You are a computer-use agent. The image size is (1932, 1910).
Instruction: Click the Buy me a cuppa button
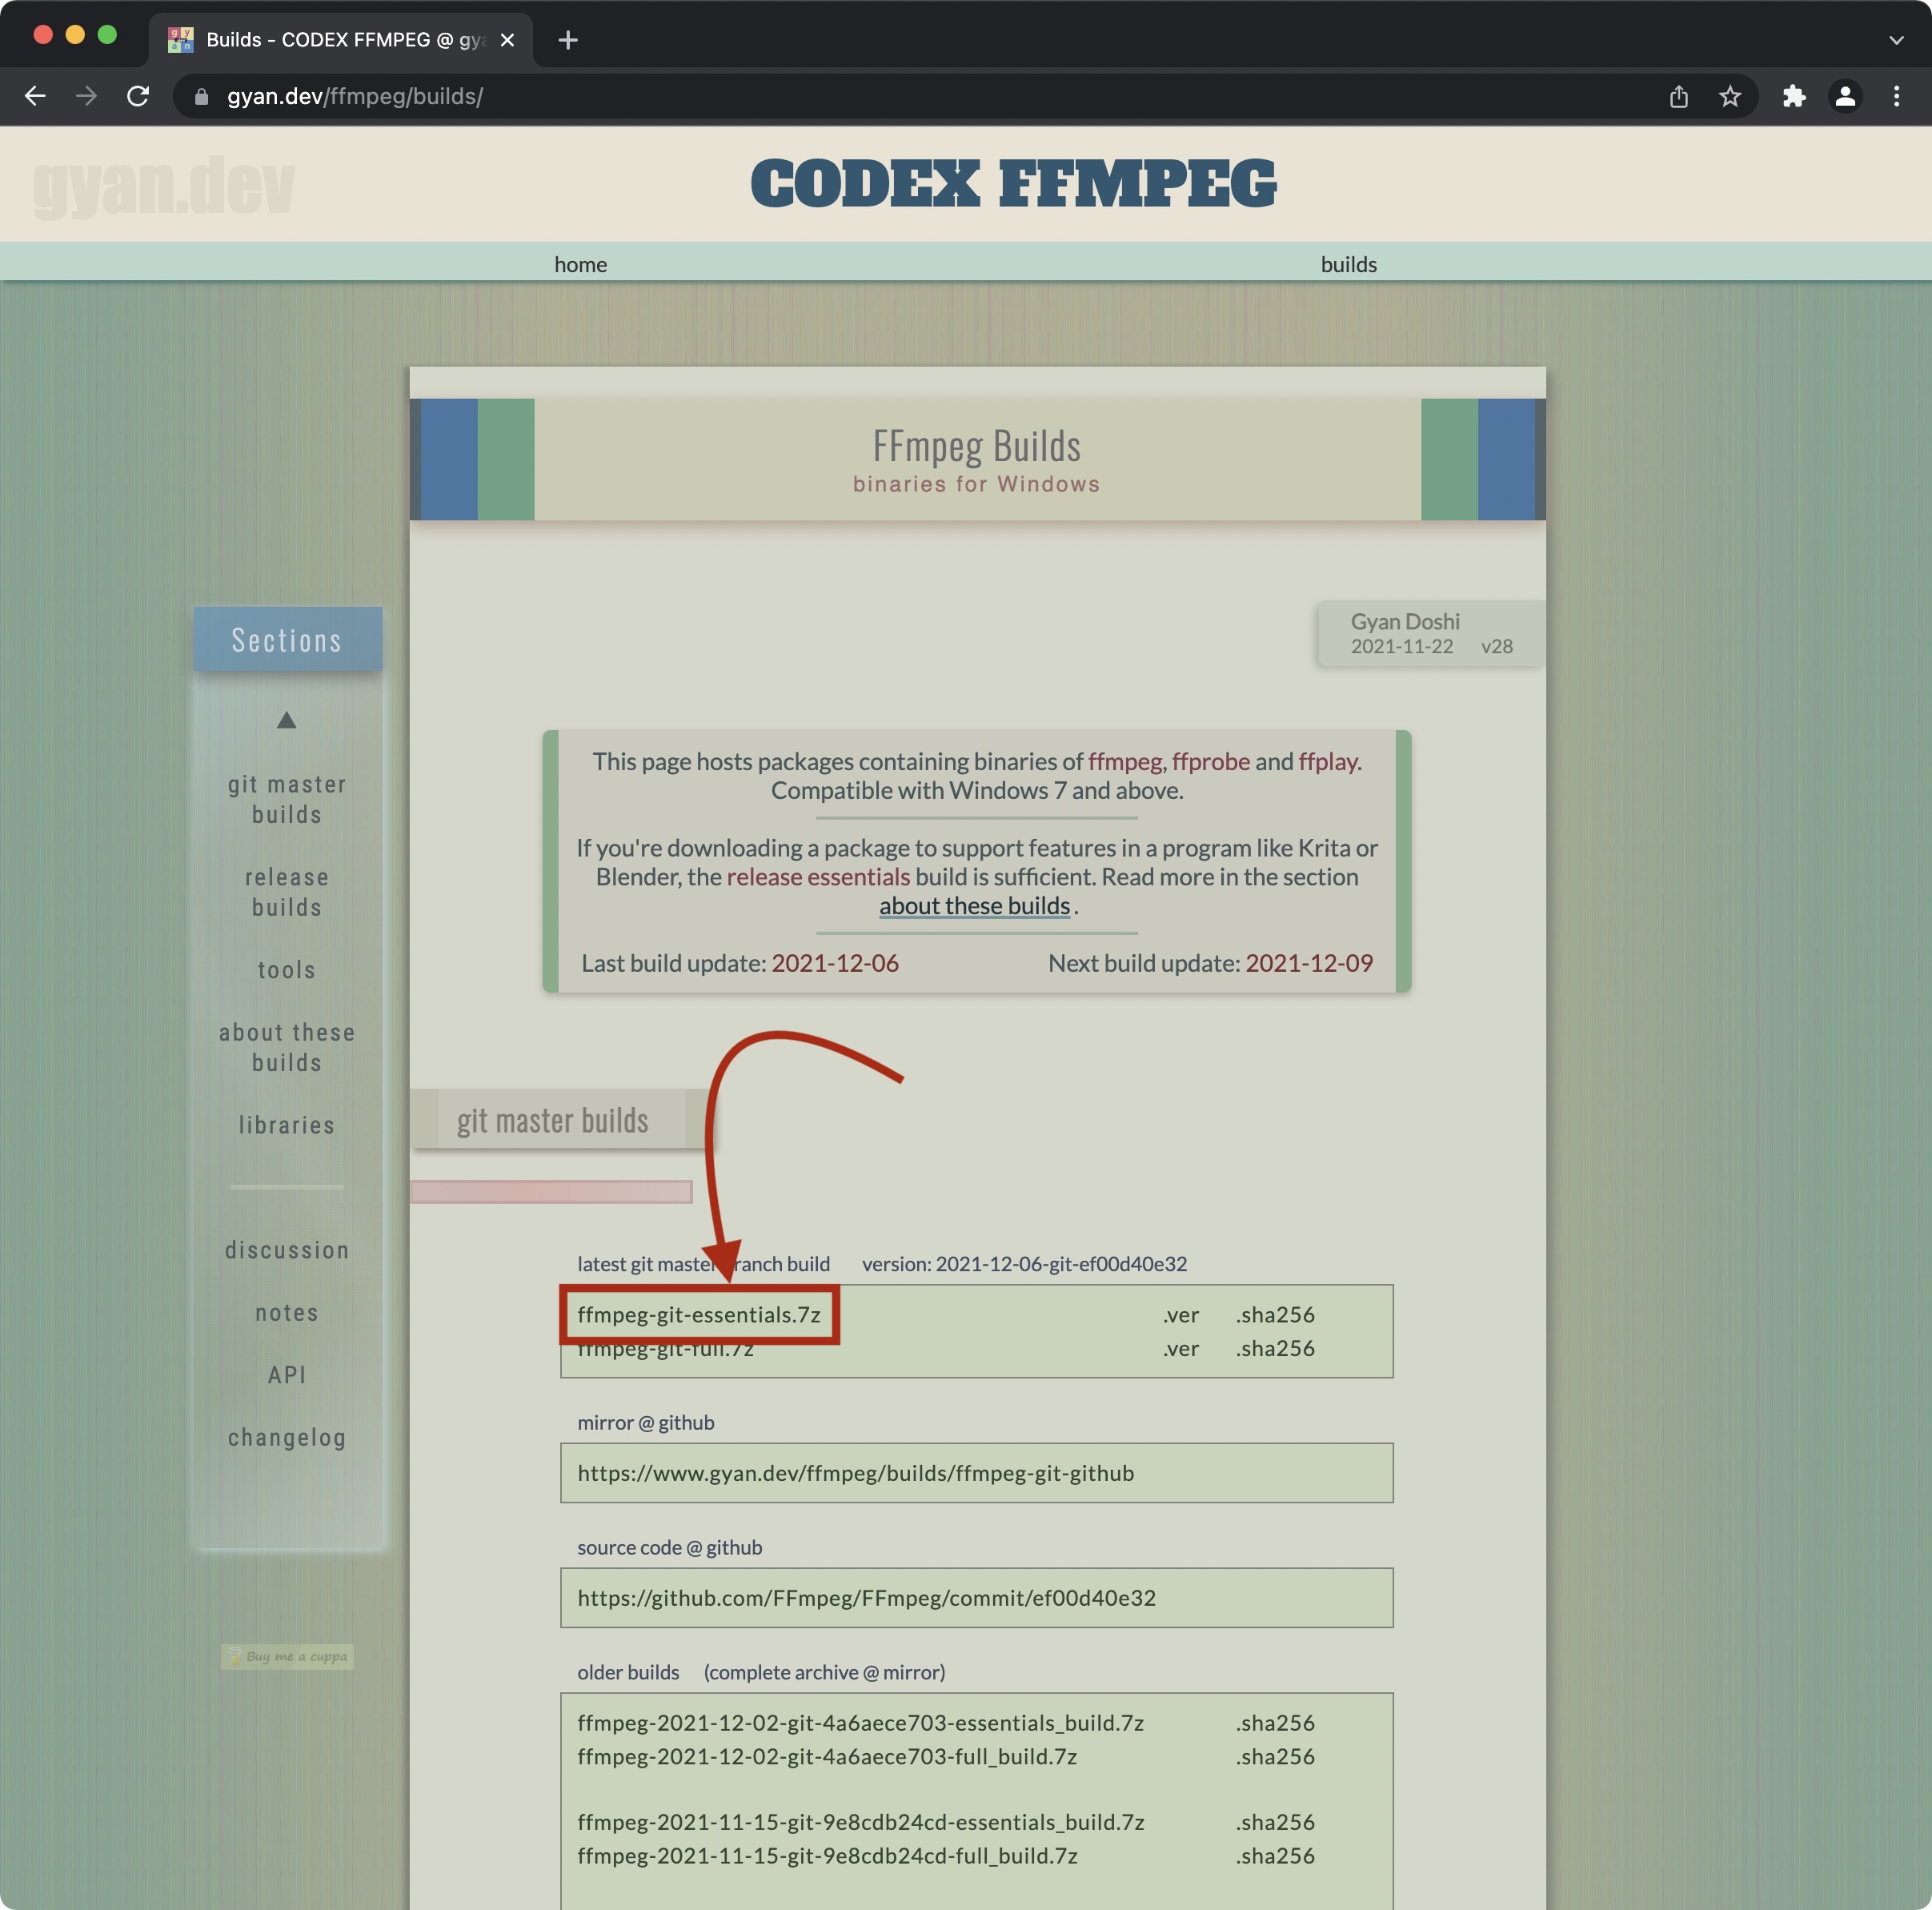pyautogui.click(x=287, y=1656)
